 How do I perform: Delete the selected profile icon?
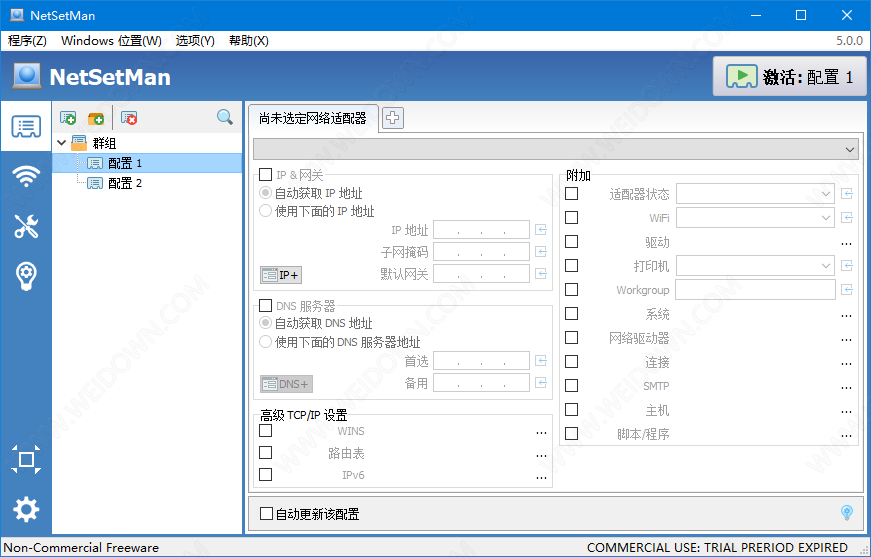pos(129,118)
